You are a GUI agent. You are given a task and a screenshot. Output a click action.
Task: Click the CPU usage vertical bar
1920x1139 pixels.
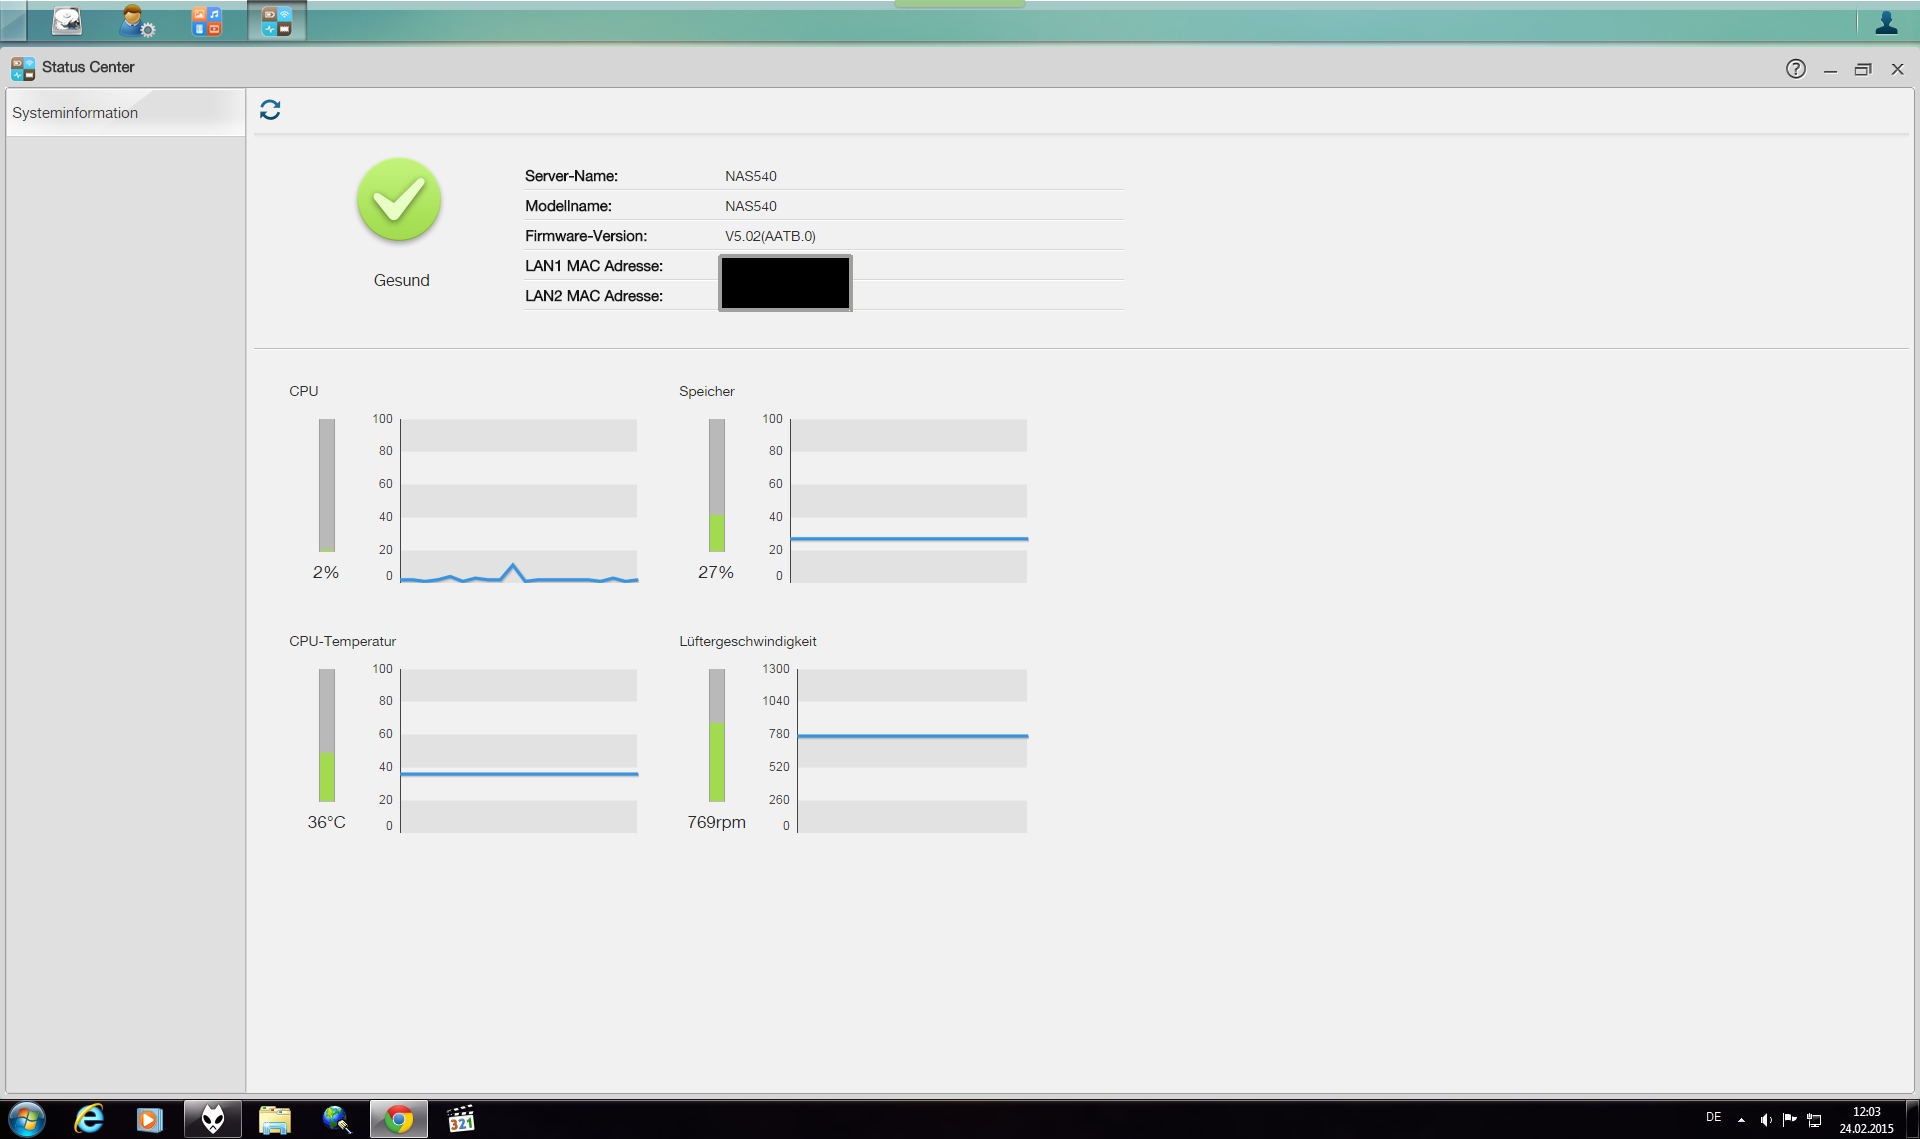coord(327,485)
